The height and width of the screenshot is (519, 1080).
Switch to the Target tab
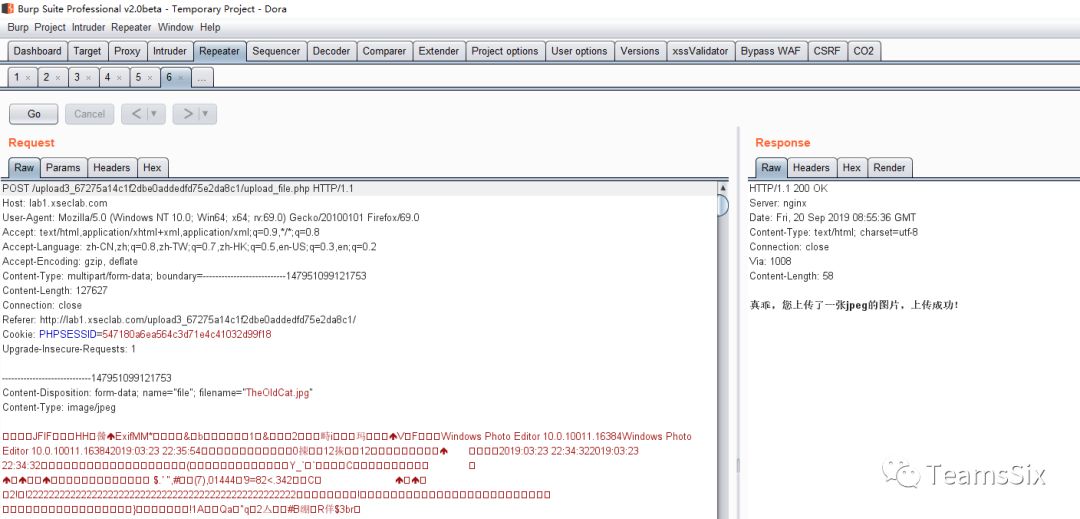point(87,51)
